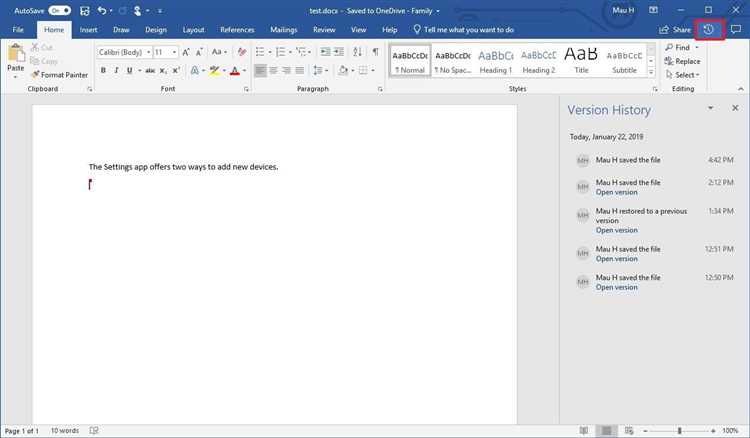Screen dimensions: 750x438
Task: Toggle Show/Hide paragraph marks
Action: point(375,52)
